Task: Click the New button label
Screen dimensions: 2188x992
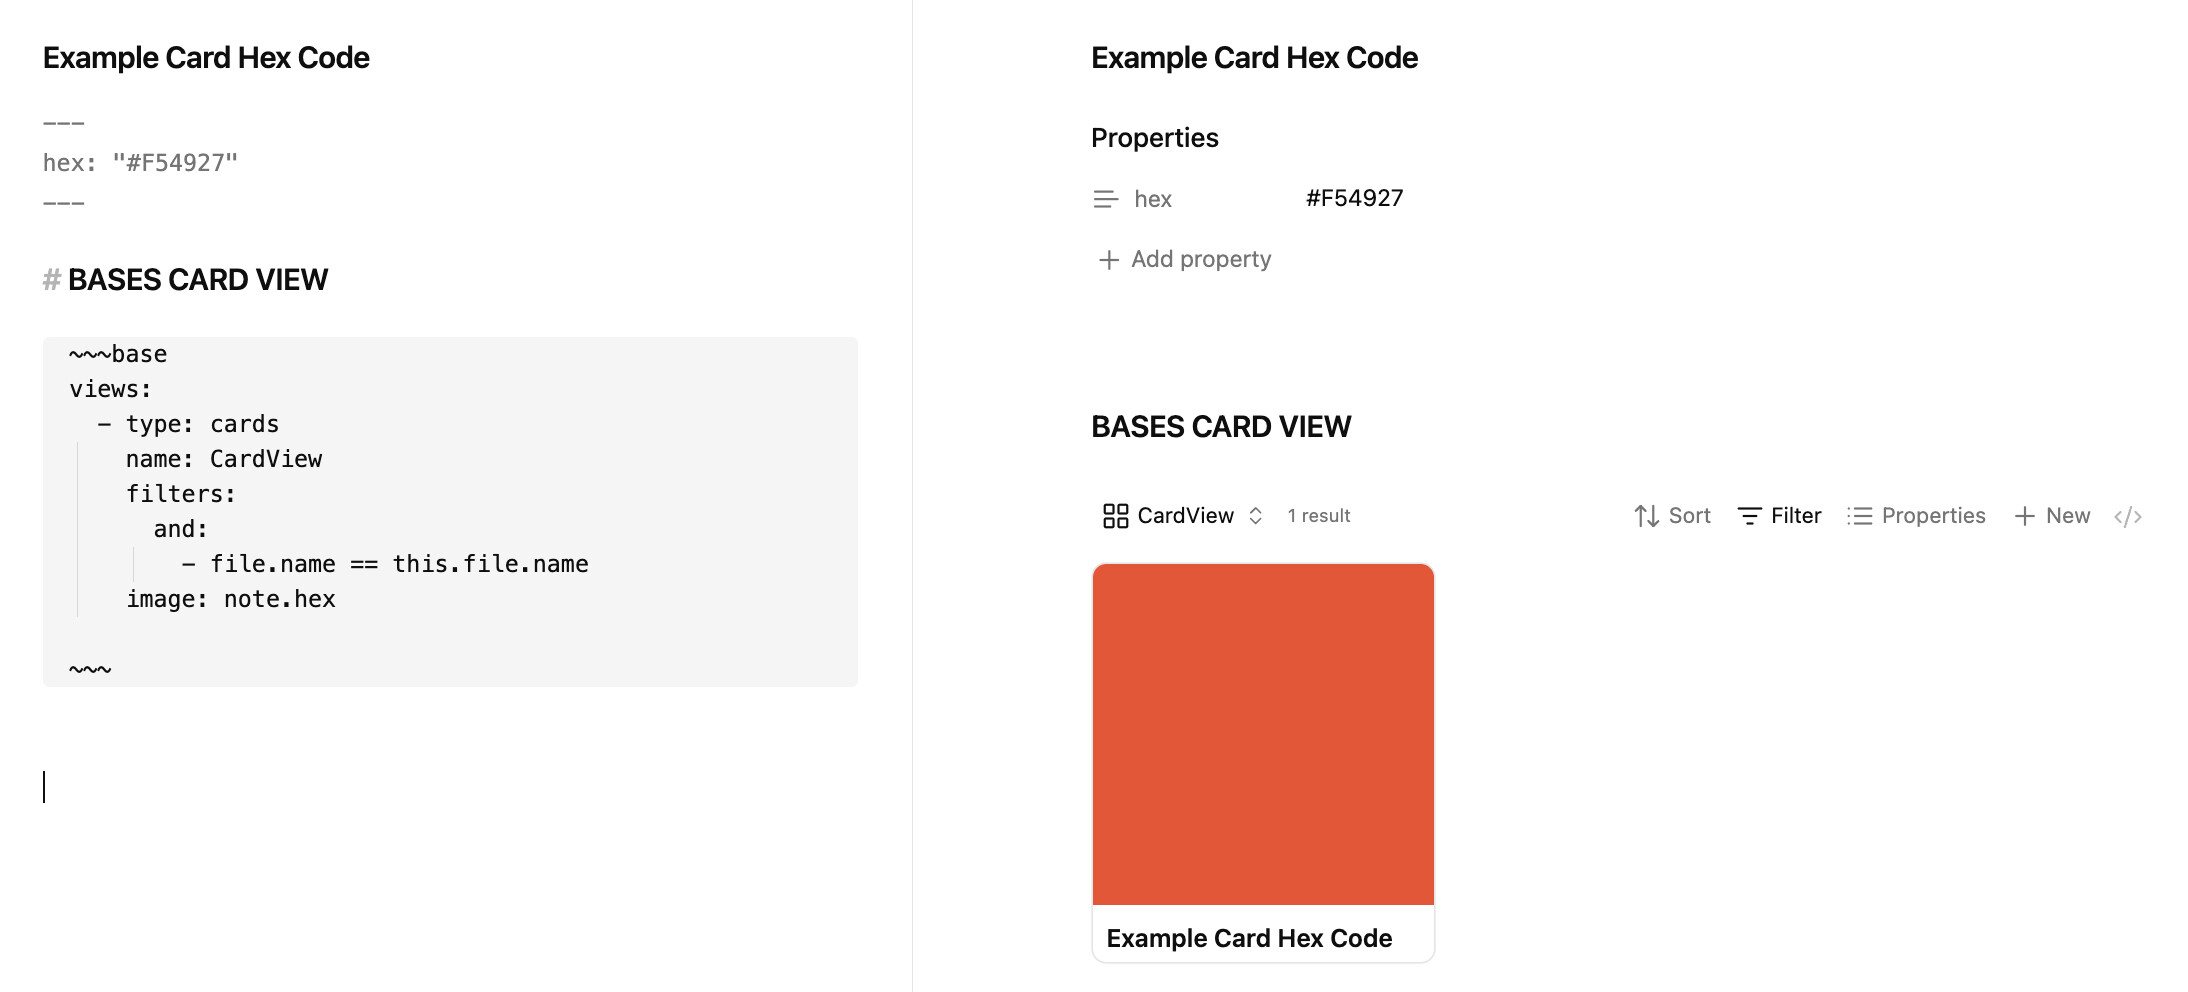Action: [x=2067, y=516]
